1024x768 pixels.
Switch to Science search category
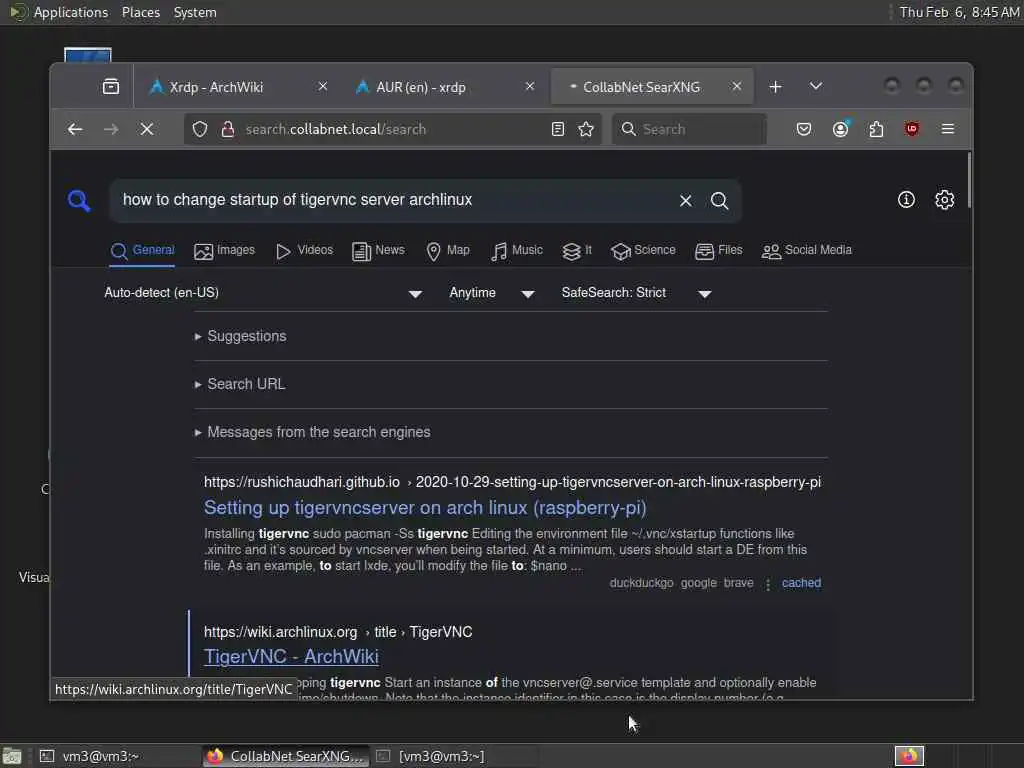point(643,250)
